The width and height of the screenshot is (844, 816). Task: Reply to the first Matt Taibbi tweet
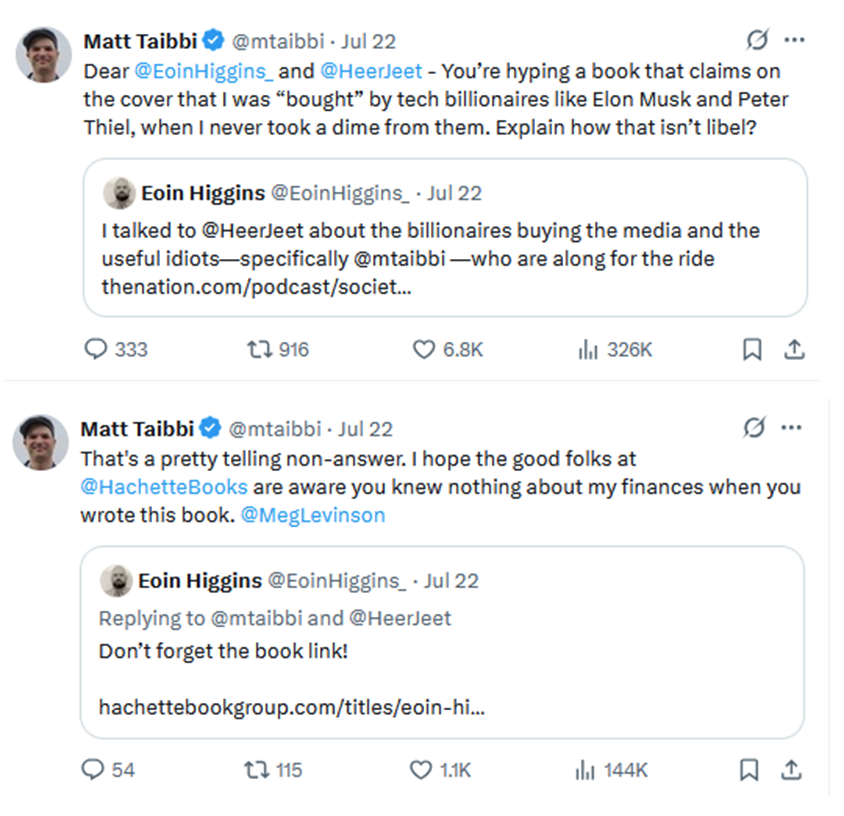(x=97, y=349)
